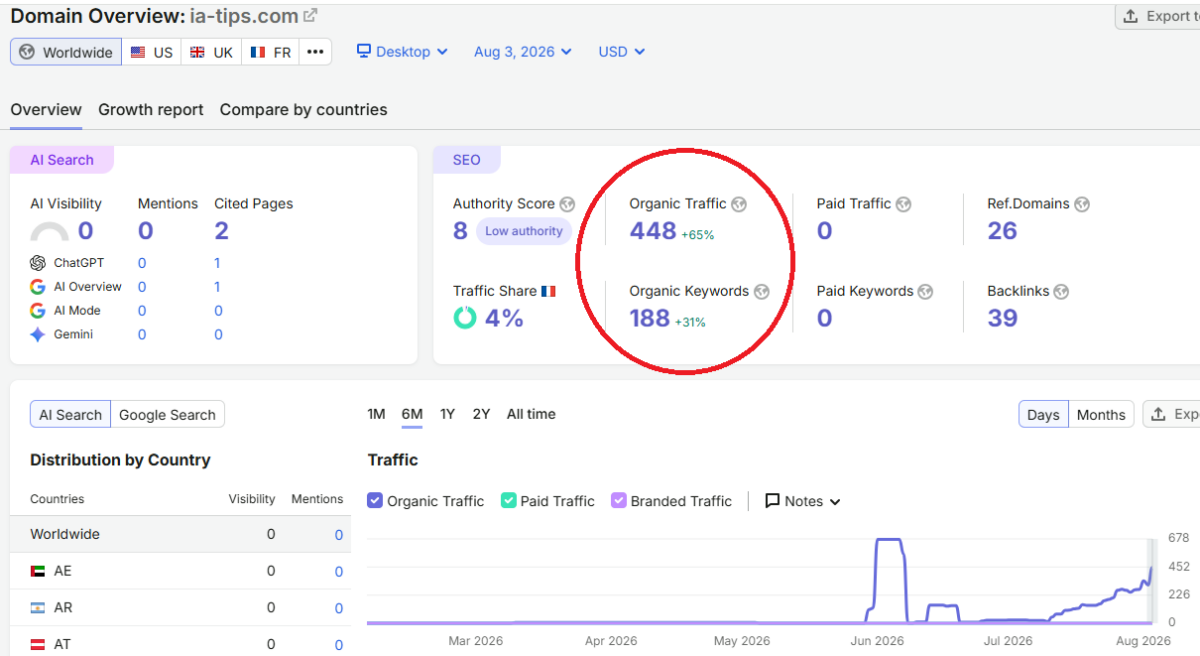Toggle the Branded Traffic checkbox
The width and height of the screenshot is (1200, 656).
(618, 501)
